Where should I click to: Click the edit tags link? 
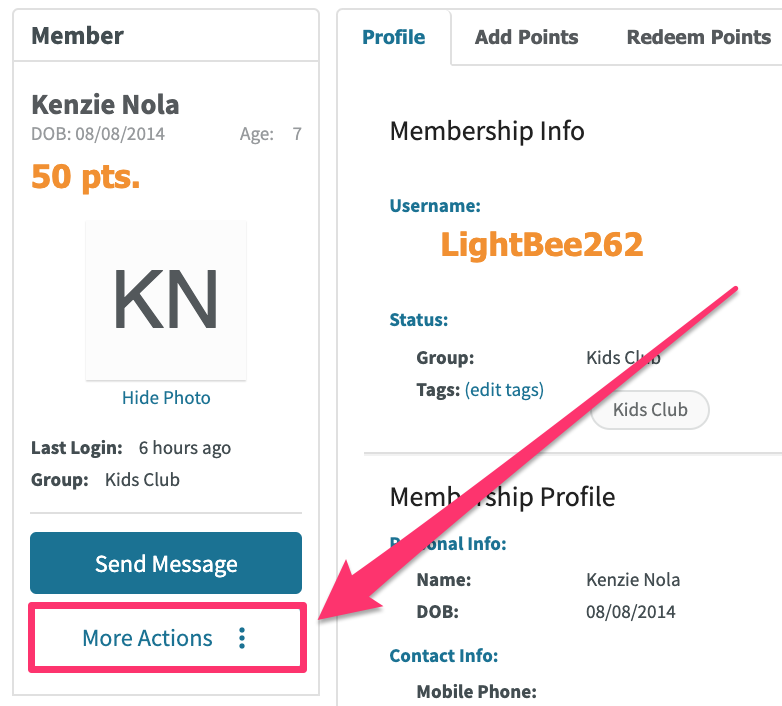click(x=504, y=390)
